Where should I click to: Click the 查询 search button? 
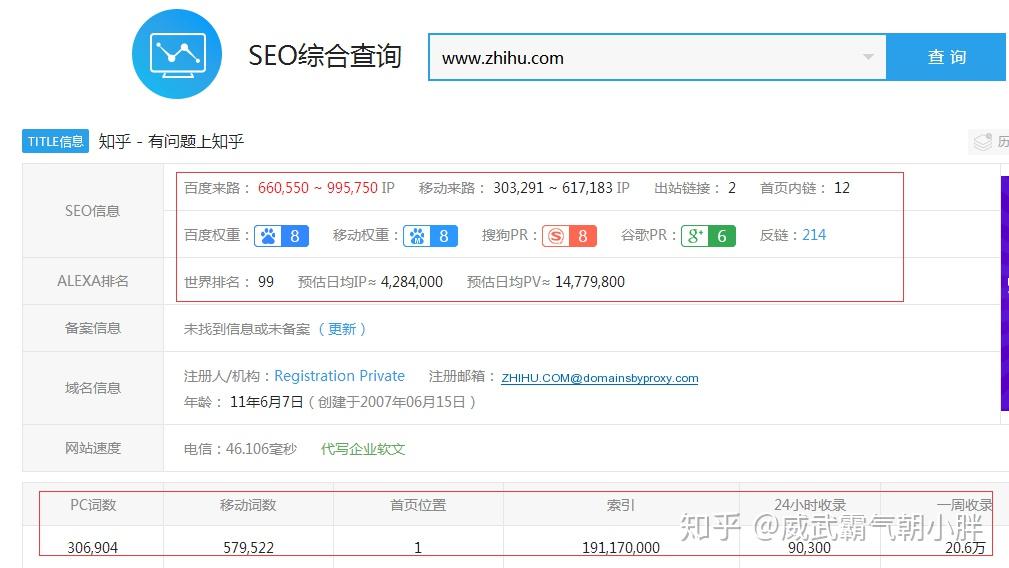(x=946, y=57)
